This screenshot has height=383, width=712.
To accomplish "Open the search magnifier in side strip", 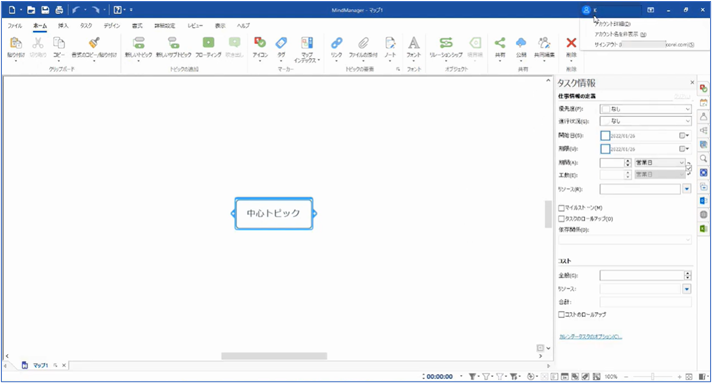I will pyautogui.click(x=703, y=158).
